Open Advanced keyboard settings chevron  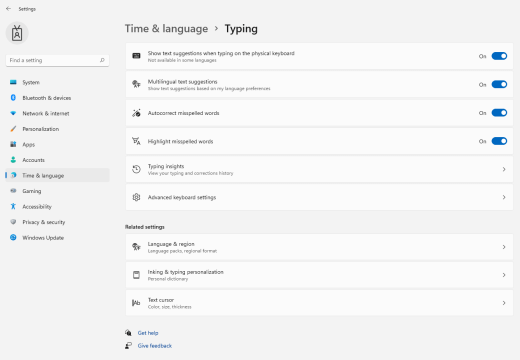point(504,197)
